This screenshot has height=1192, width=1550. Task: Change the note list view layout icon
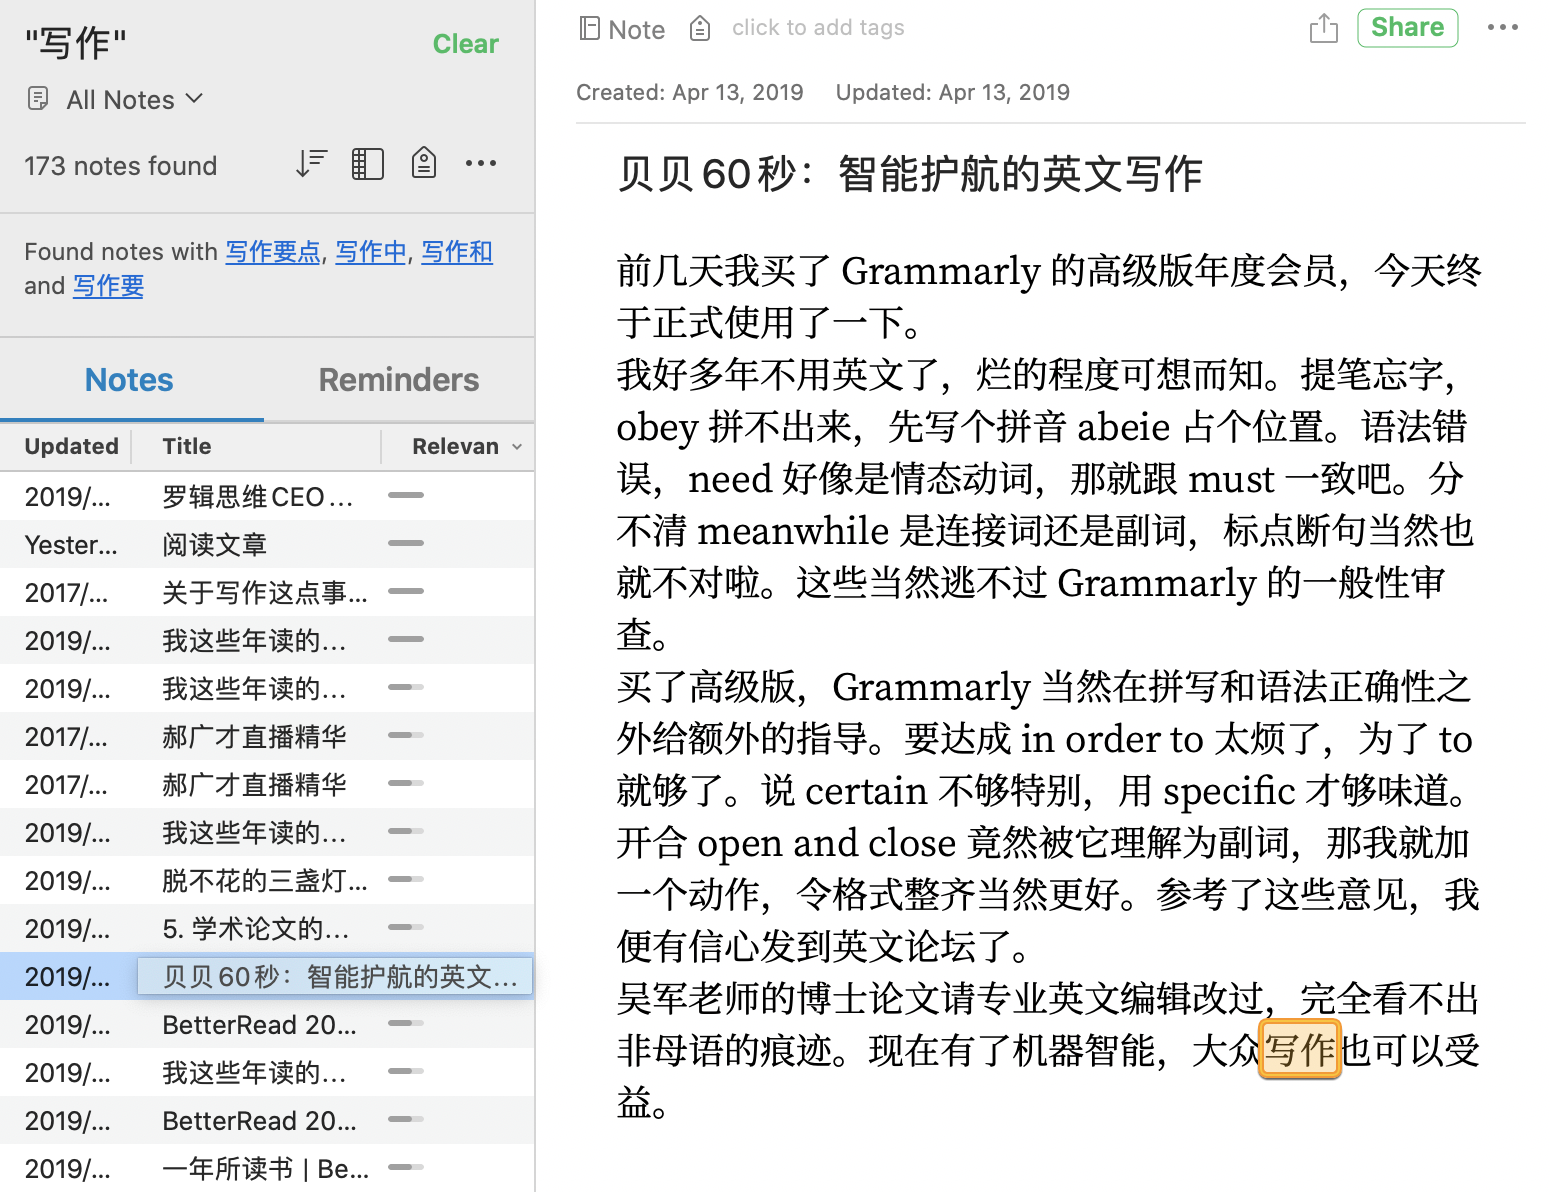[x=367, y=164]
